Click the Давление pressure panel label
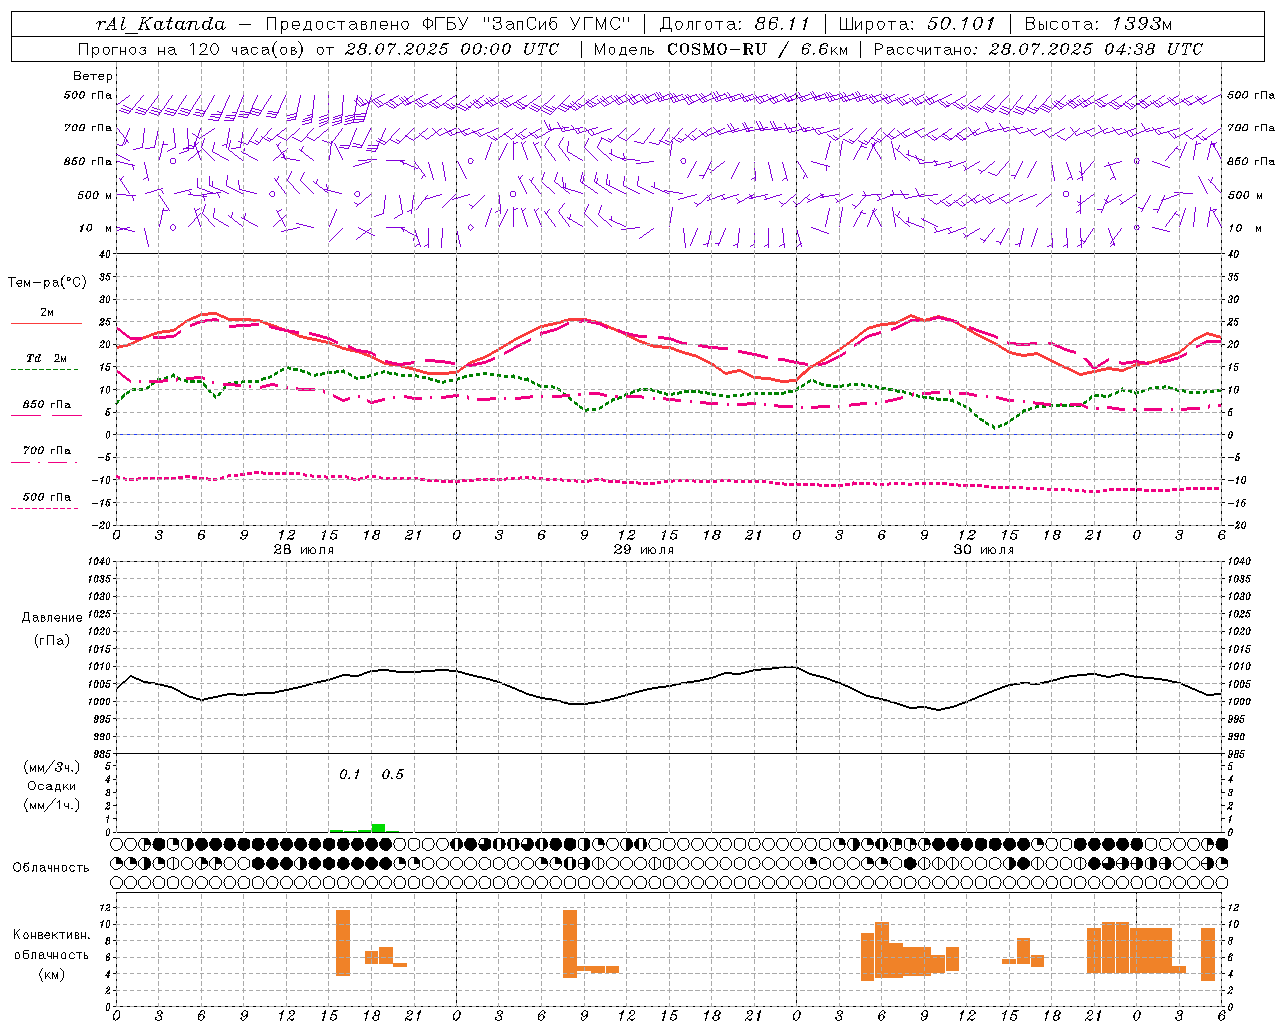This screenshot has height=1024, width=1280. tap(51, 618)
